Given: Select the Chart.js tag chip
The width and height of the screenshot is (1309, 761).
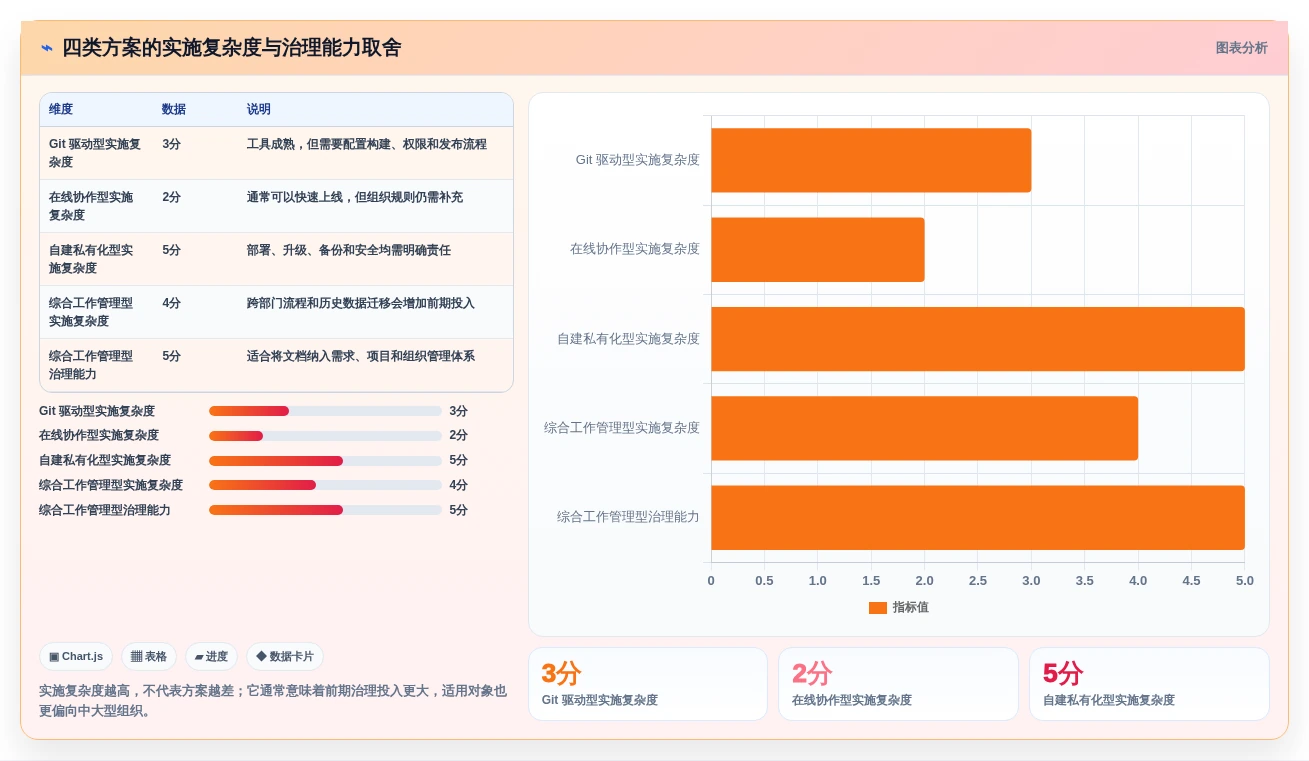Looking at the screenshot, I should pyautogui.click(x=76, y=657).
